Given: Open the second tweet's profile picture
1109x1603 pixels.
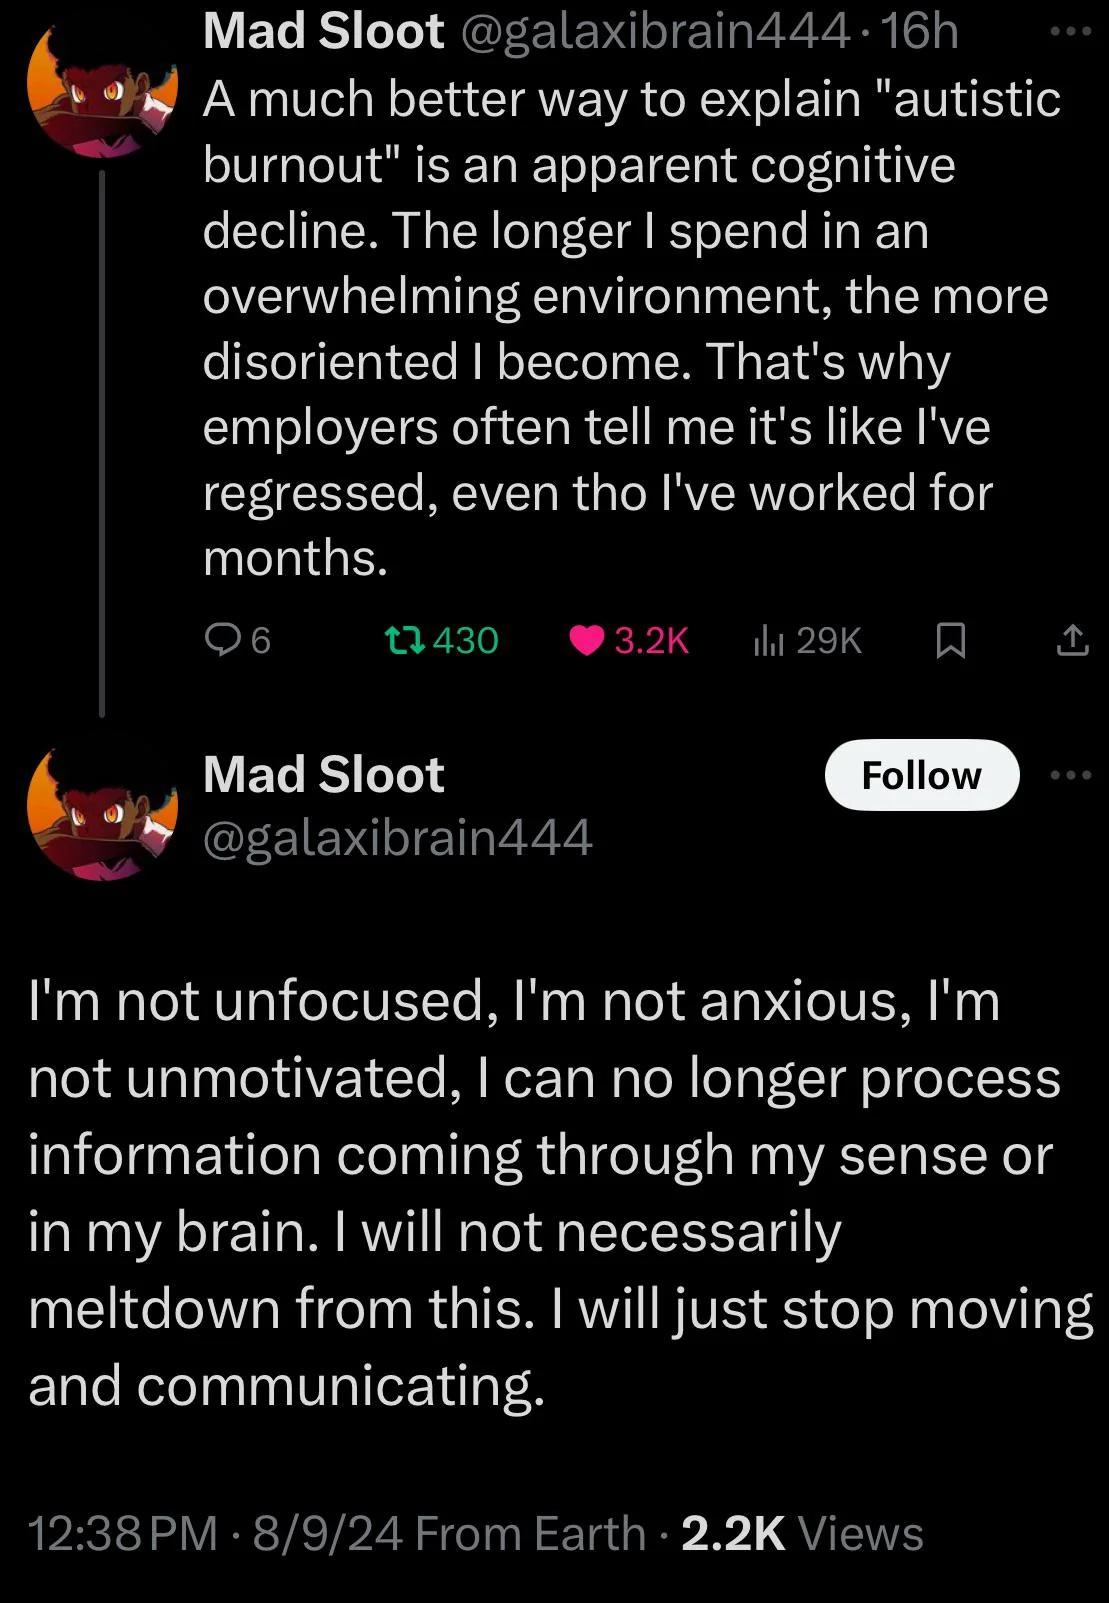Looking at the screenshot, I should (100, 812).
